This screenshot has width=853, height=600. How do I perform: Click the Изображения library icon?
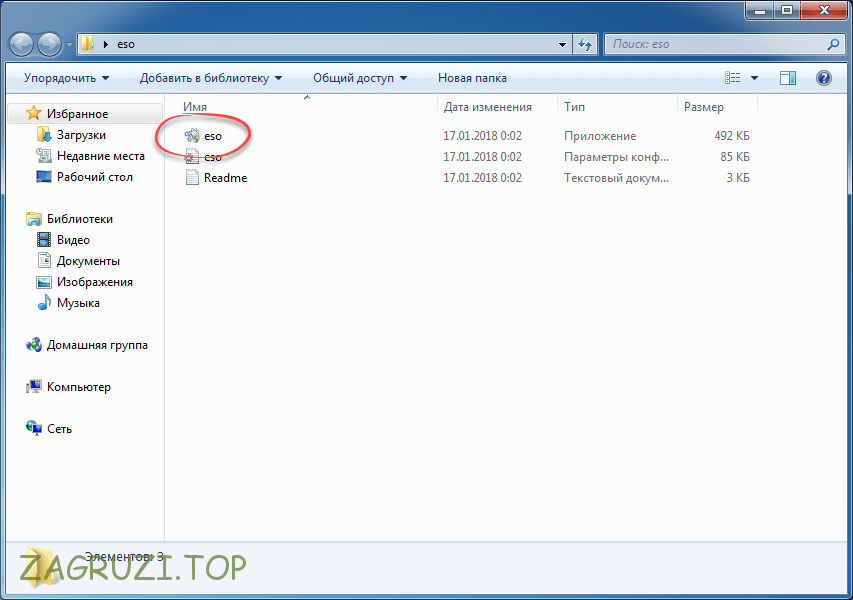(x=44, y=282)
